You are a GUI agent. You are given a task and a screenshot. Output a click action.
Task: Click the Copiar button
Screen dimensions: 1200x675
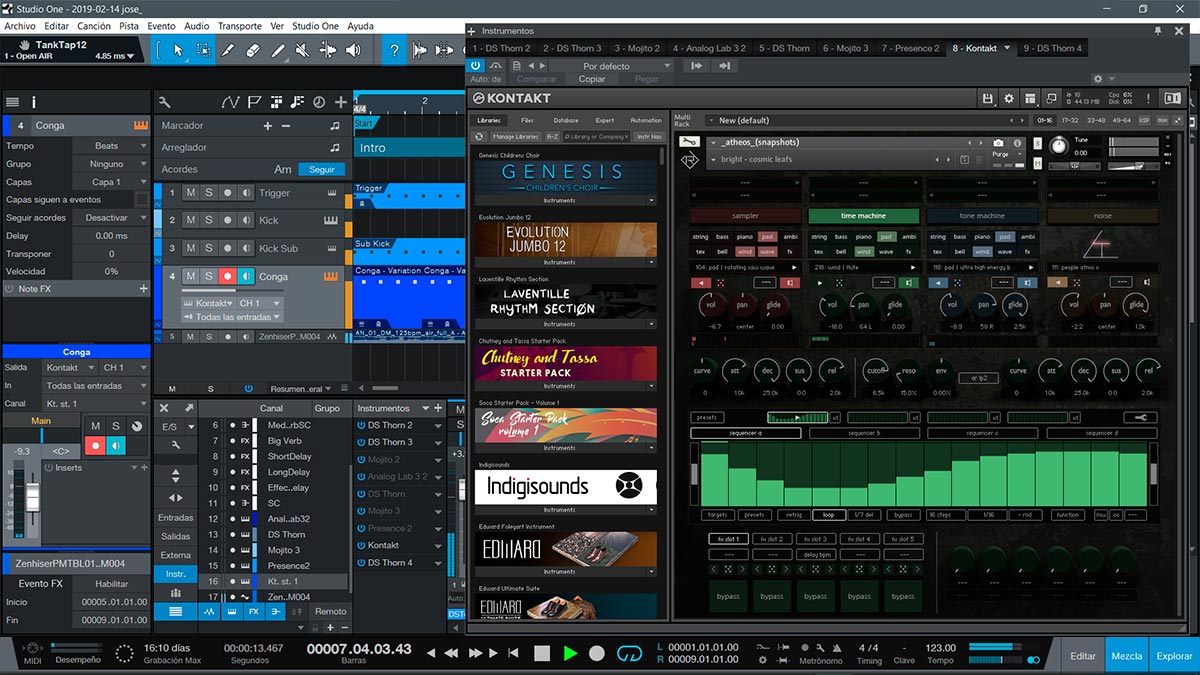tap(592, 79)
